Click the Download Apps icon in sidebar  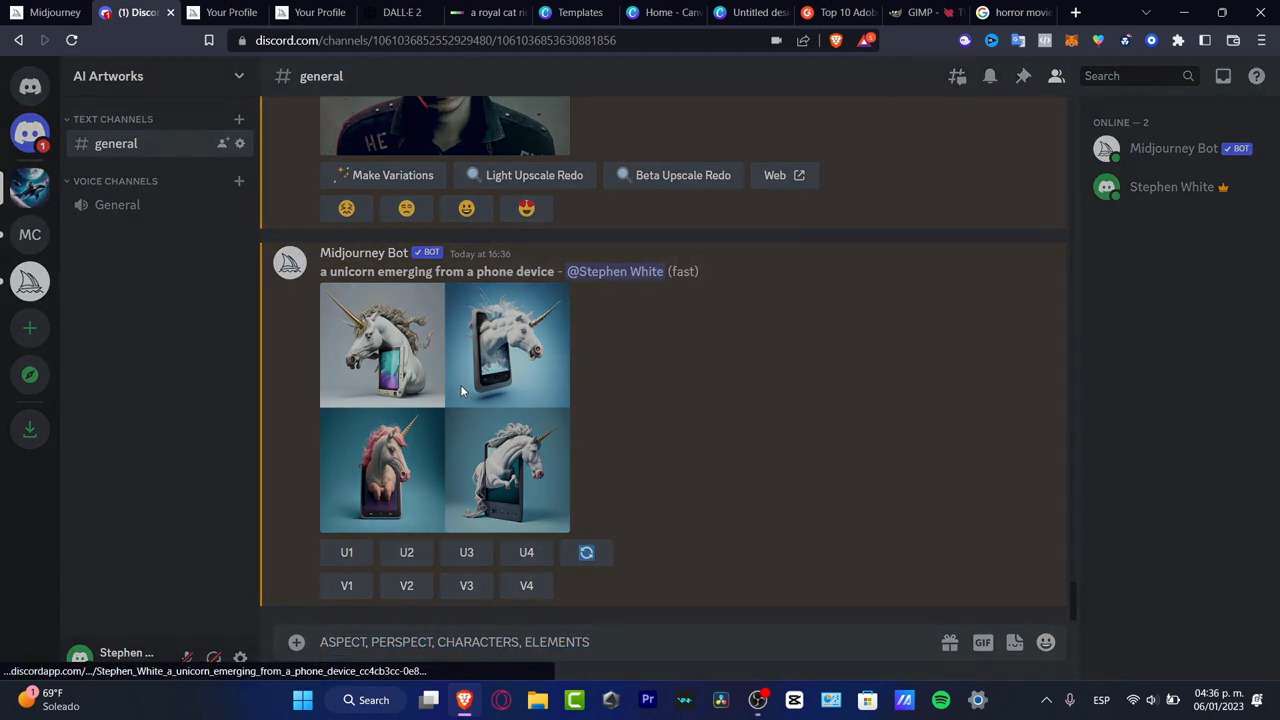pyautogui.click(x=30, y=429)
